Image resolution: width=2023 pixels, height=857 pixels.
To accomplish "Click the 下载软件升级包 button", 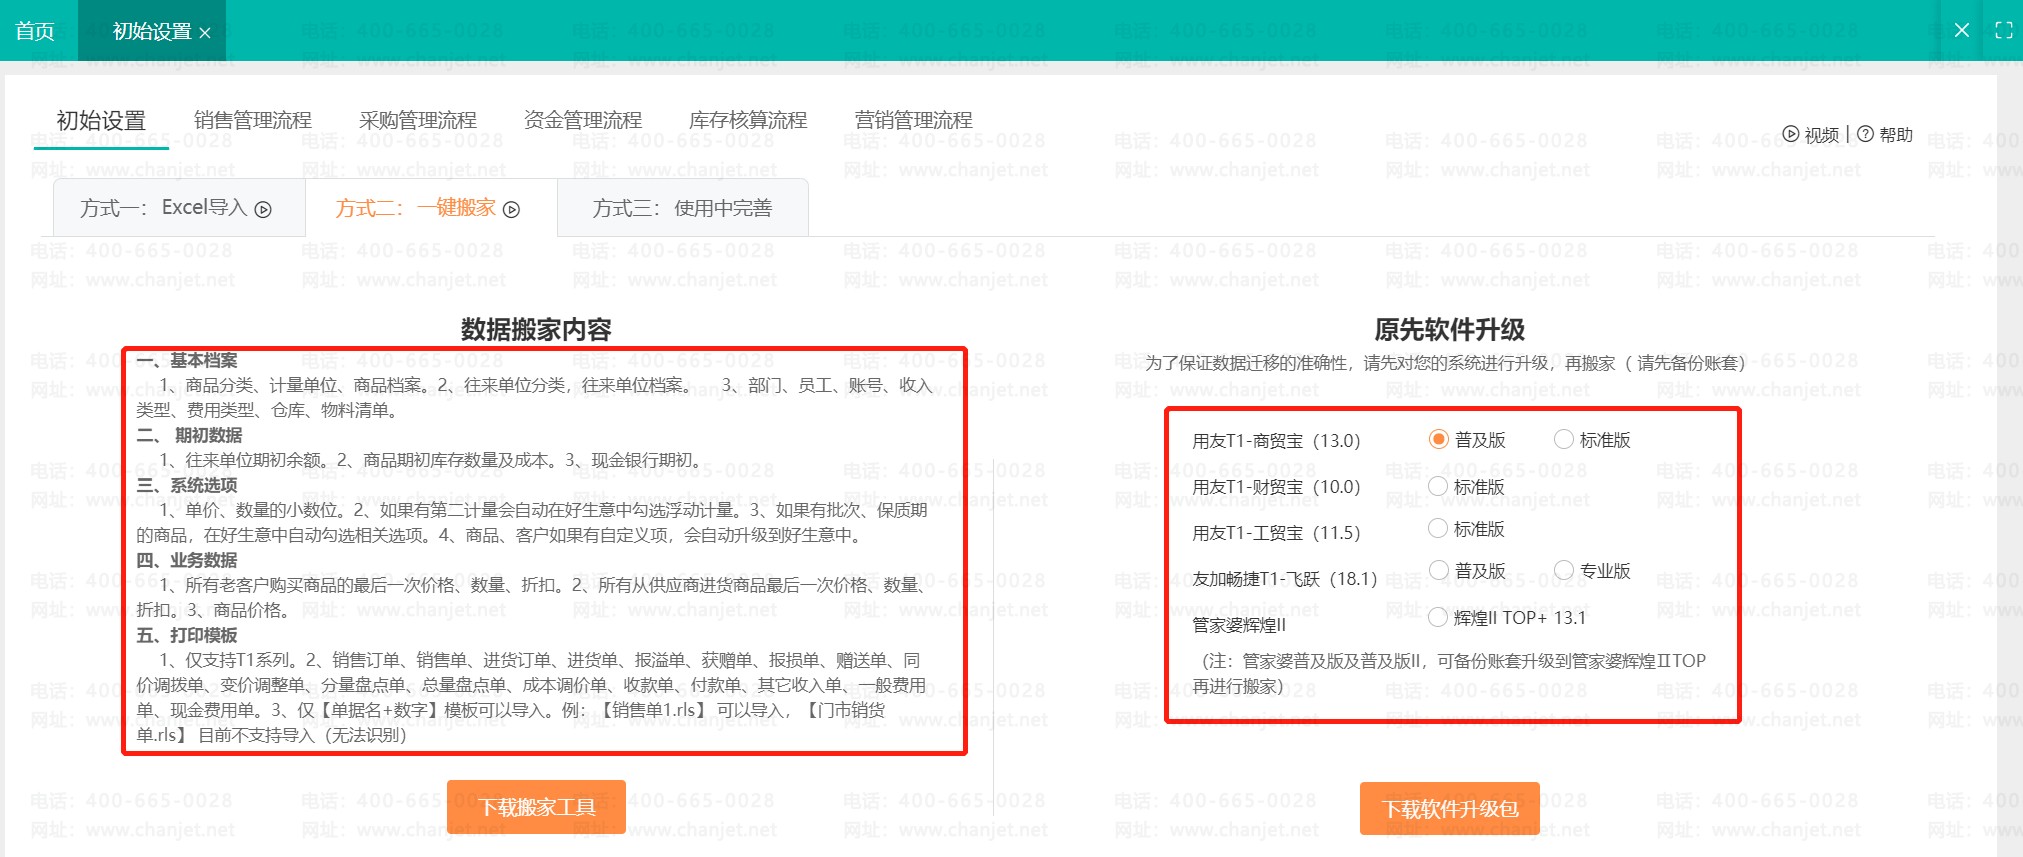I will (1450, 808).
